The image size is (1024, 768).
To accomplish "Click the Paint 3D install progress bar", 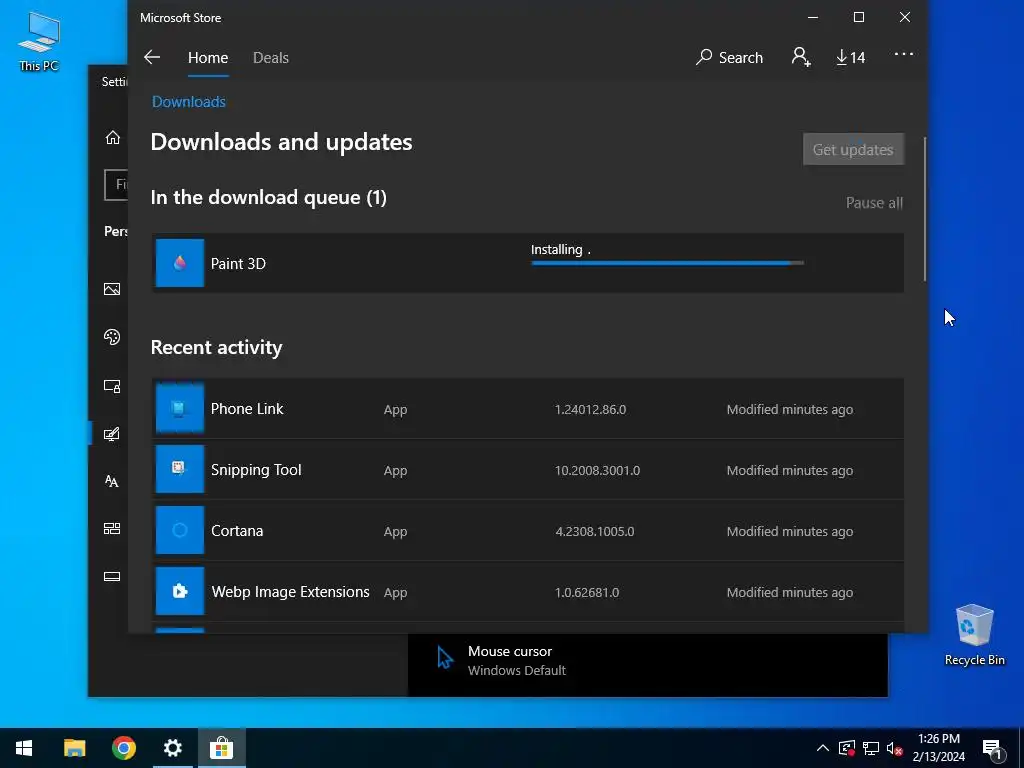I will pyautogui.click(x=667, y=263).
